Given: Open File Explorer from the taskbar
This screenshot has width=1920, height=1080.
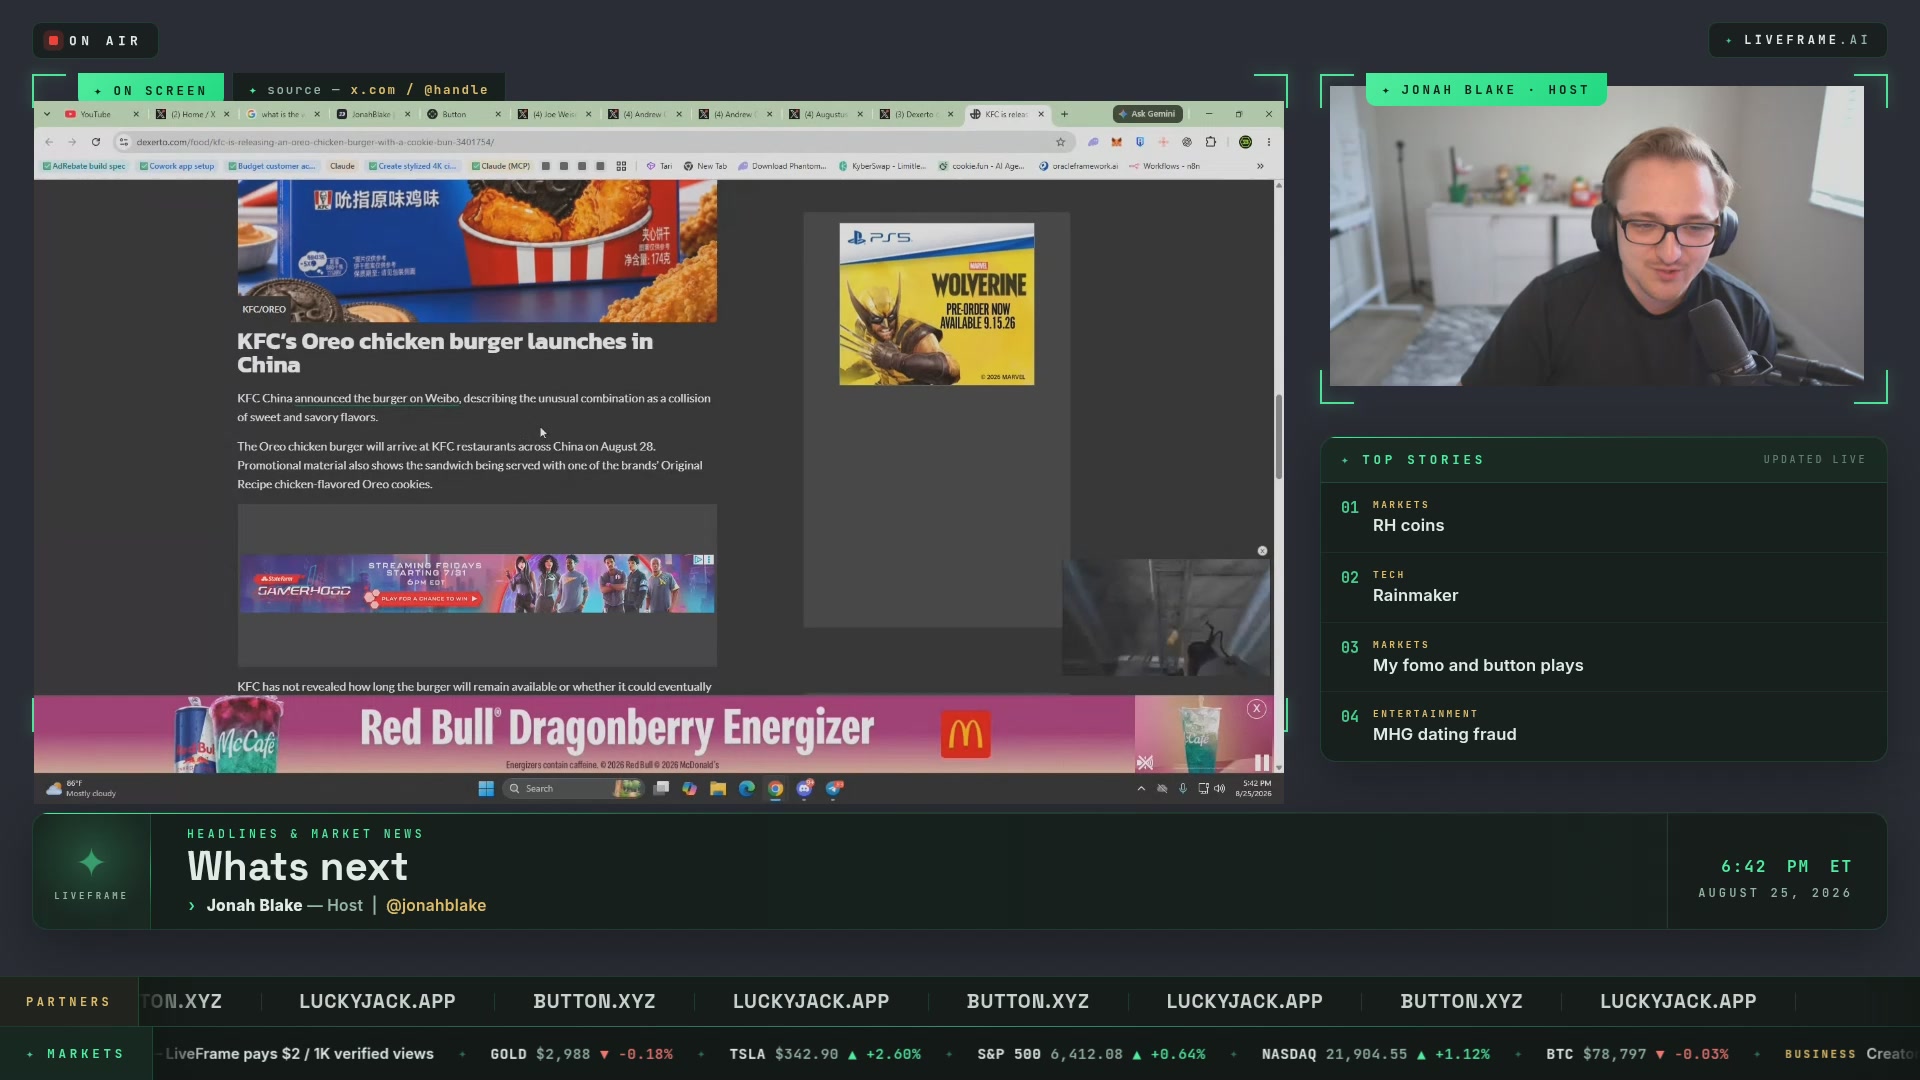Looking at the screenshot, I should (x=718, y=789).
